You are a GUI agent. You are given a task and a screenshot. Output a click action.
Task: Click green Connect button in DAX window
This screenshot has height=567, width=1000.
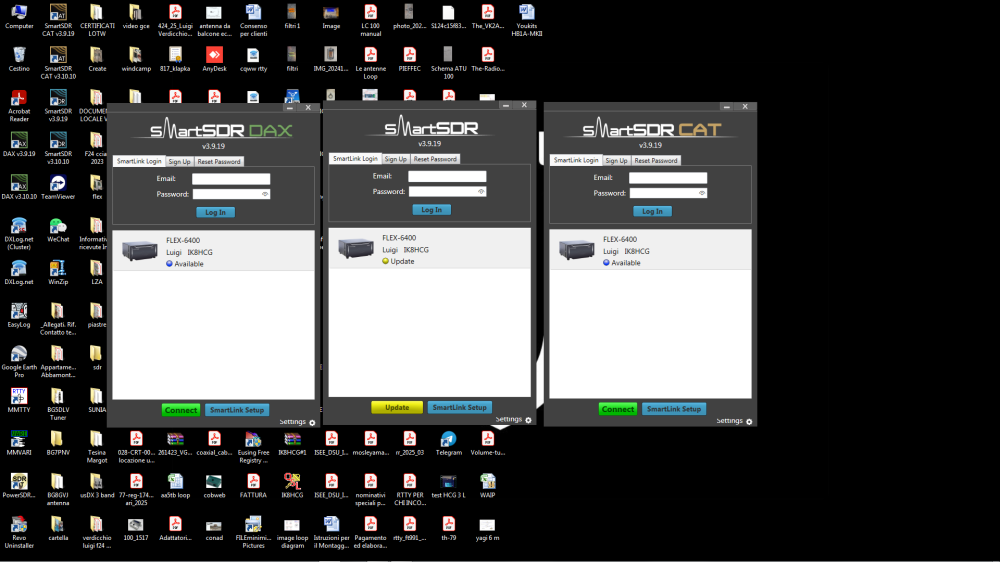[181, 410]
